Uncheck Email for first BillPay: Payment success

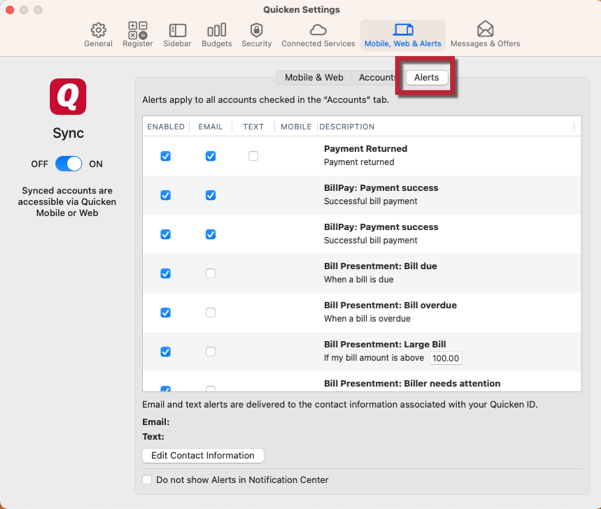210,195
